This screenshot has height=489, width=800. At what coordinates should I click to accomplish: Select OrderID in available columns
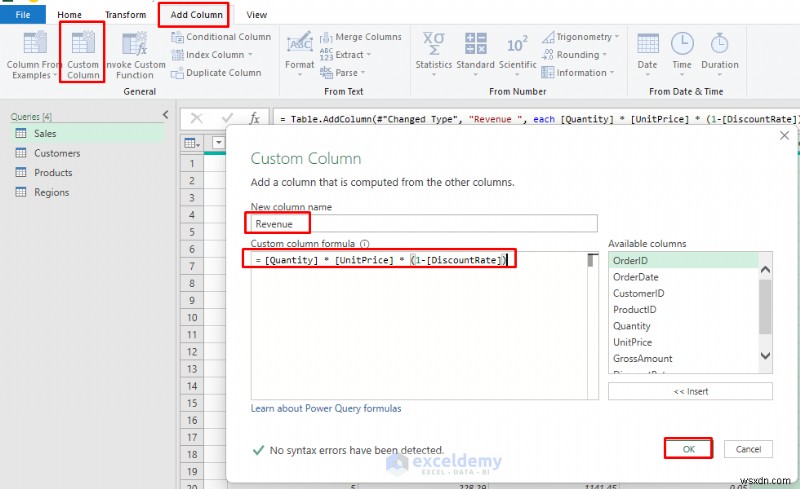684,260
